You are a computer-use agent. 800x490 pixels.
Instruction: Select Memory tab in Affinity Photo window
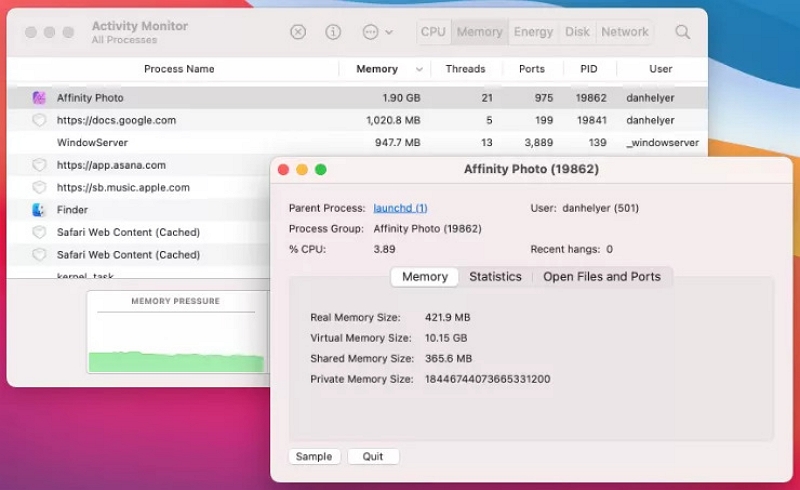click(424, 277)
